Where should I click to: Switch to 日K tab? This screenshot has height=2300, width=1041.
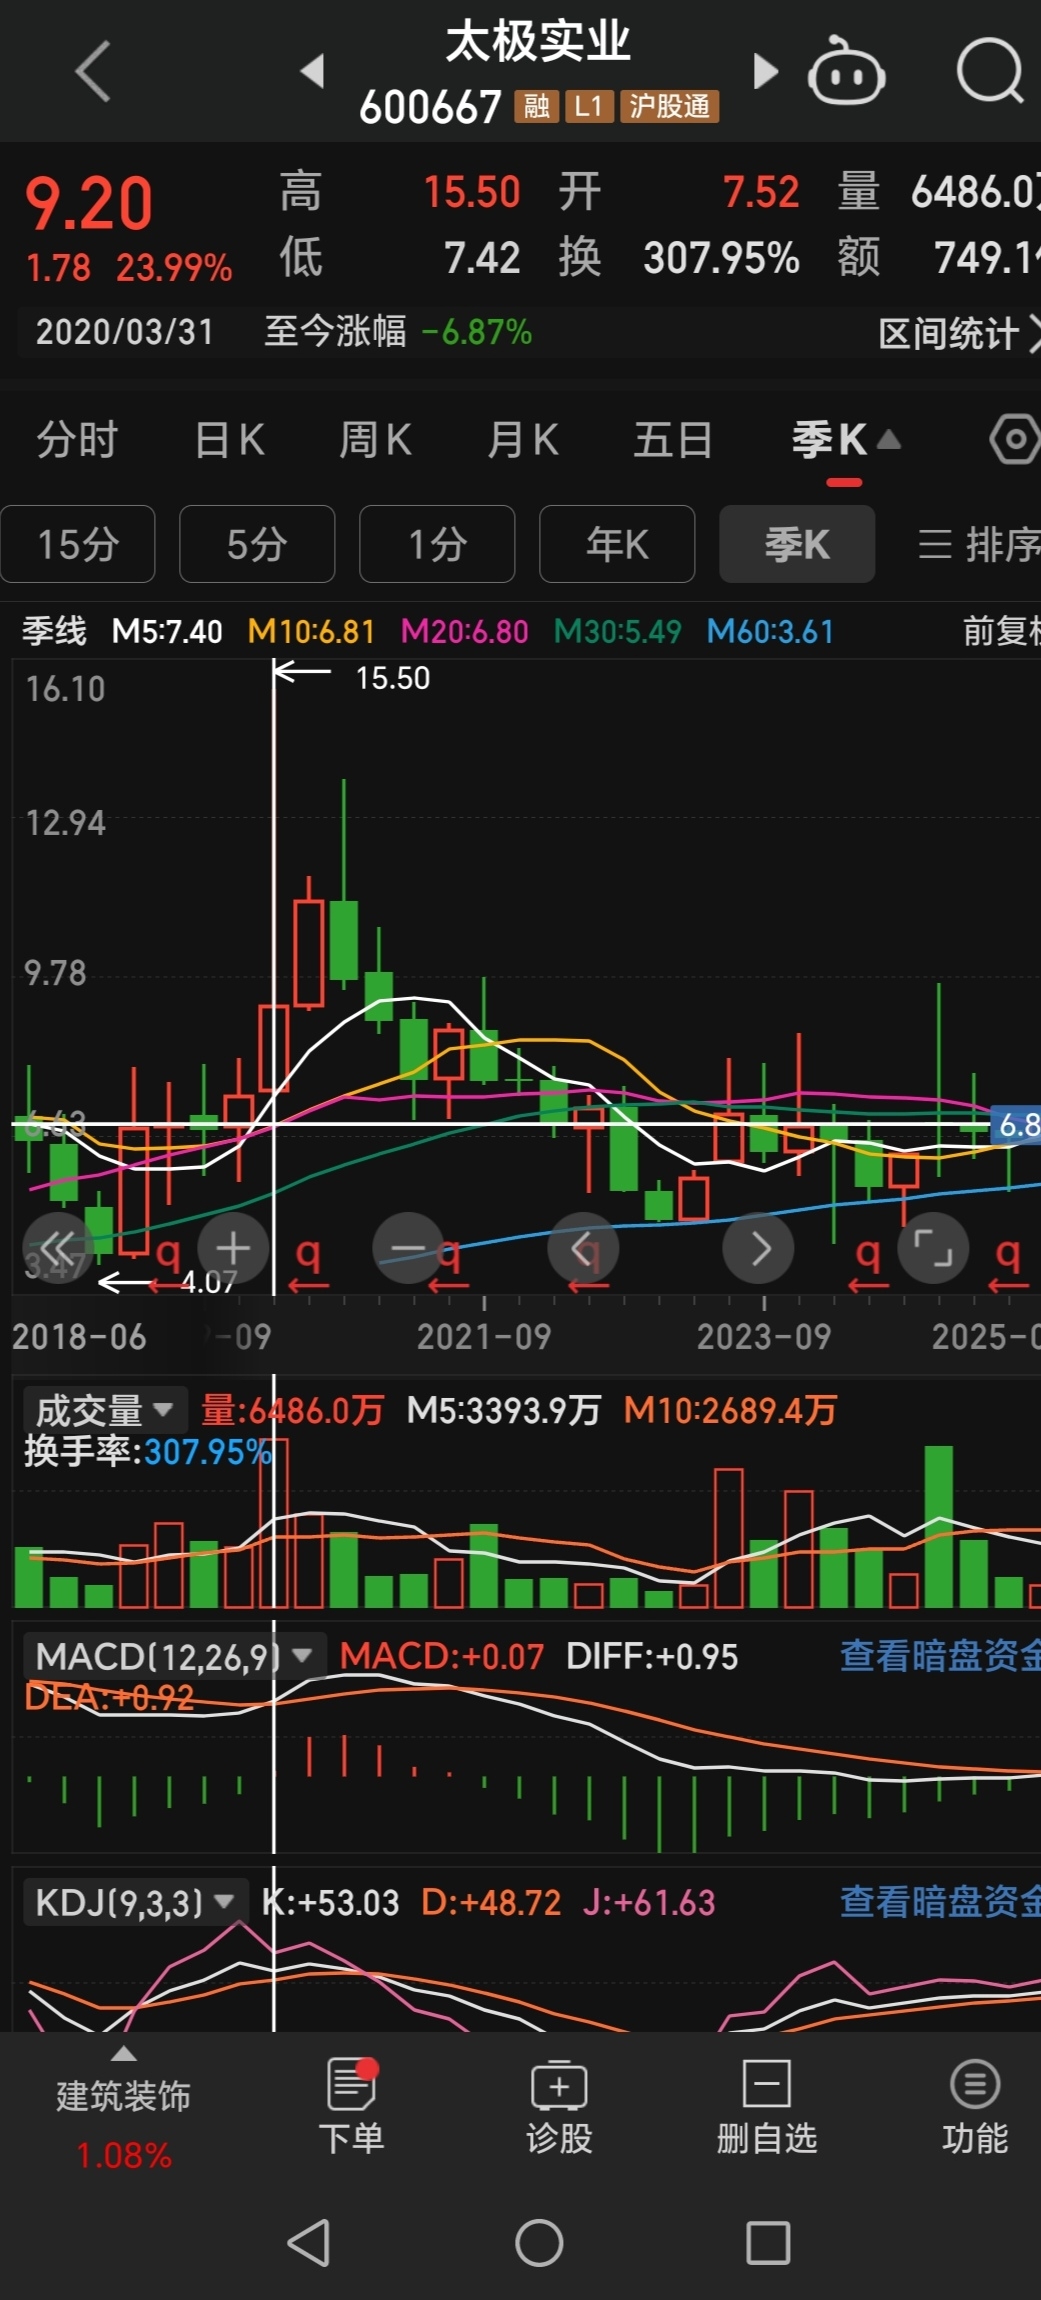pos(230,440)
